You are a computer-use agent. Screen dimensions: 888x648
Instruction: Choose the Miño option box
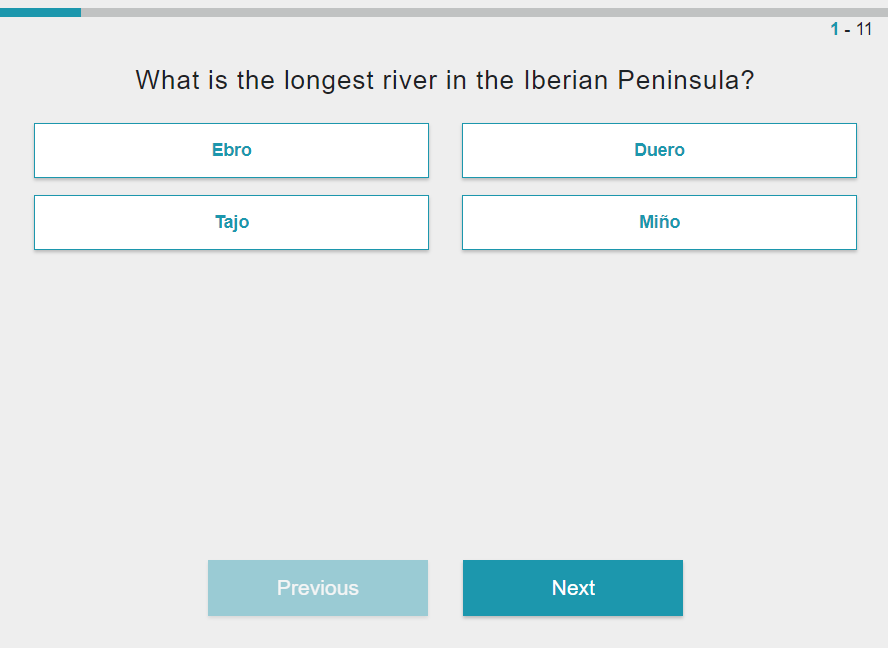coord(659,222)
